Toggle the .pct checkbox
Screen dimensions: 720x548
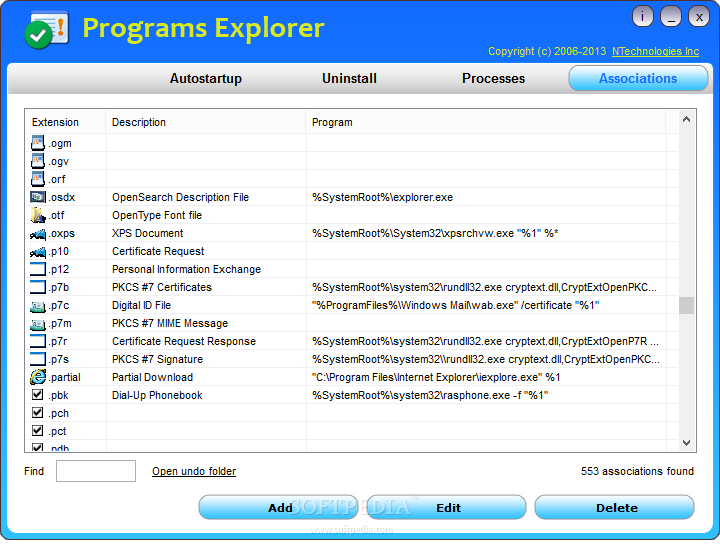tap(38, 430)
